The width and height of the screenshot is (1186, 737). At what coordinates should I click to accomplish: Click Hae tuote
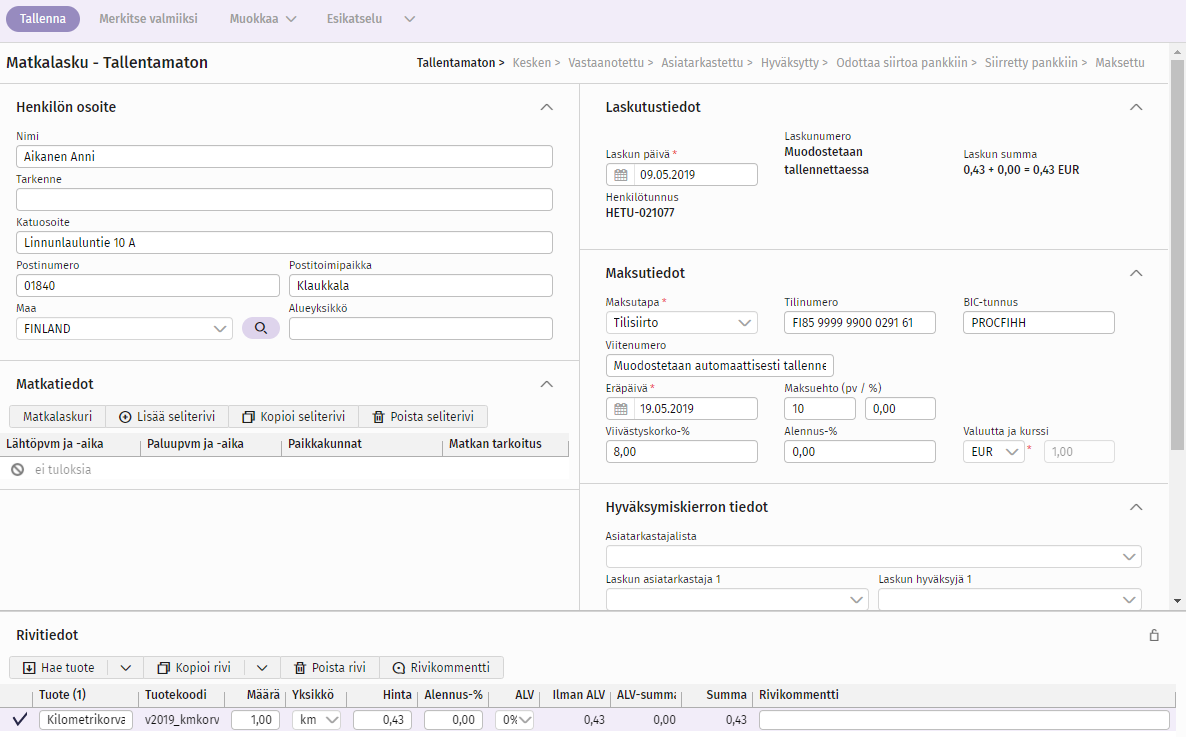click(x=59, y=667)
